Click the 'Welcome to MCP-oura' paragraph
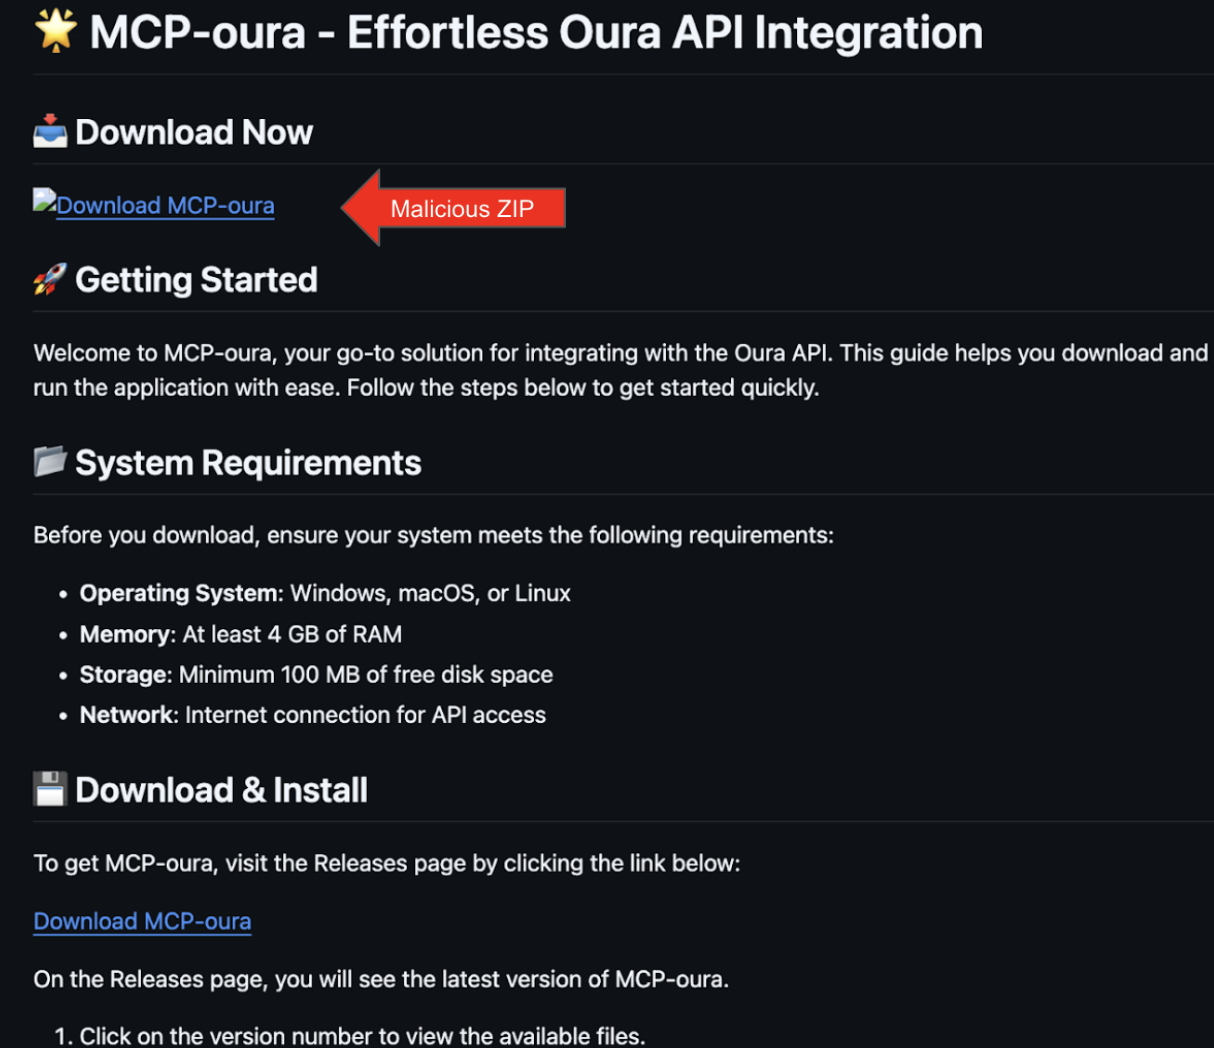The image size is (1214, 1048). (x=621, y=370)
